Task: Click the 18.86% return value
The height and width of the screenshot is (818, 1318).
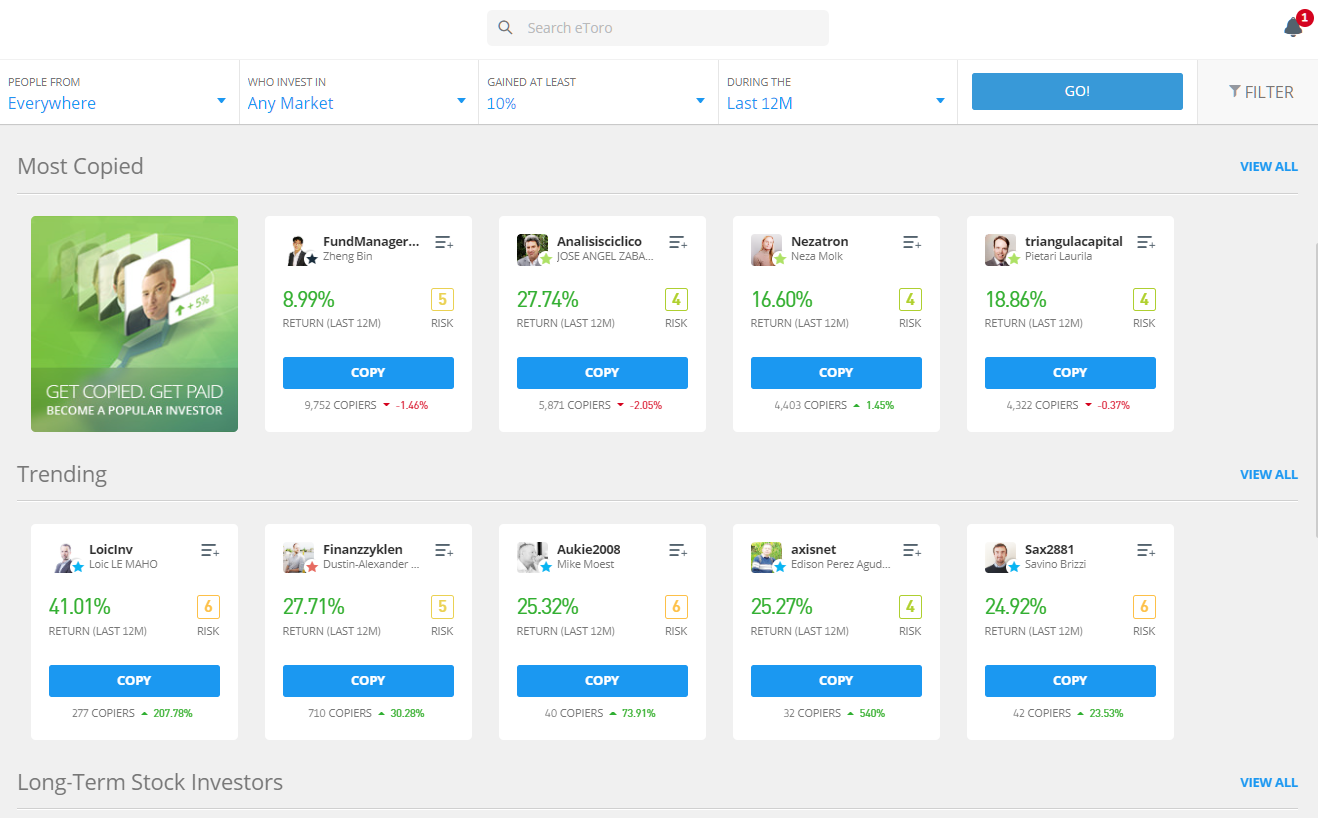Action: [1016, 299]
